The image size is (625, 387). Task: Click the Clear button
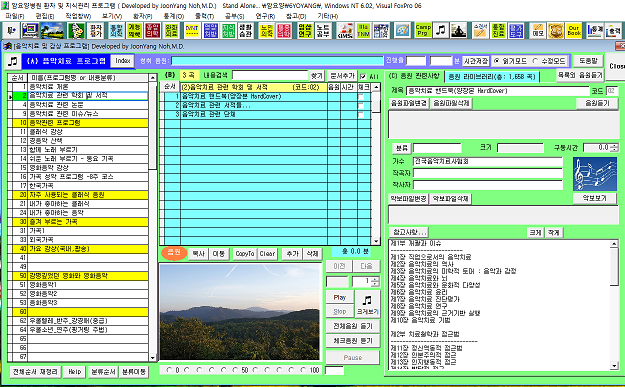click(267, 253)
